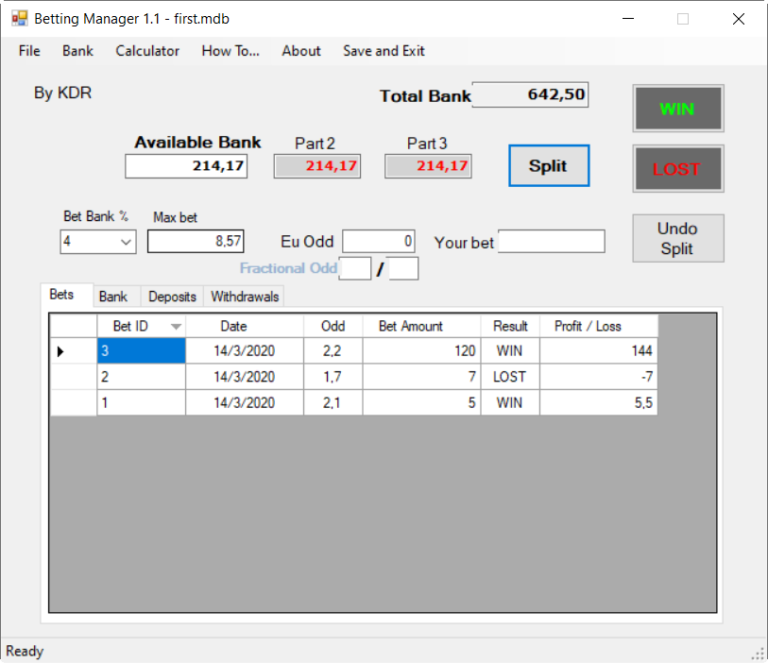Click the Available Bank value field
This screenshot has height=663, width=768.
[x=186, y=166]
